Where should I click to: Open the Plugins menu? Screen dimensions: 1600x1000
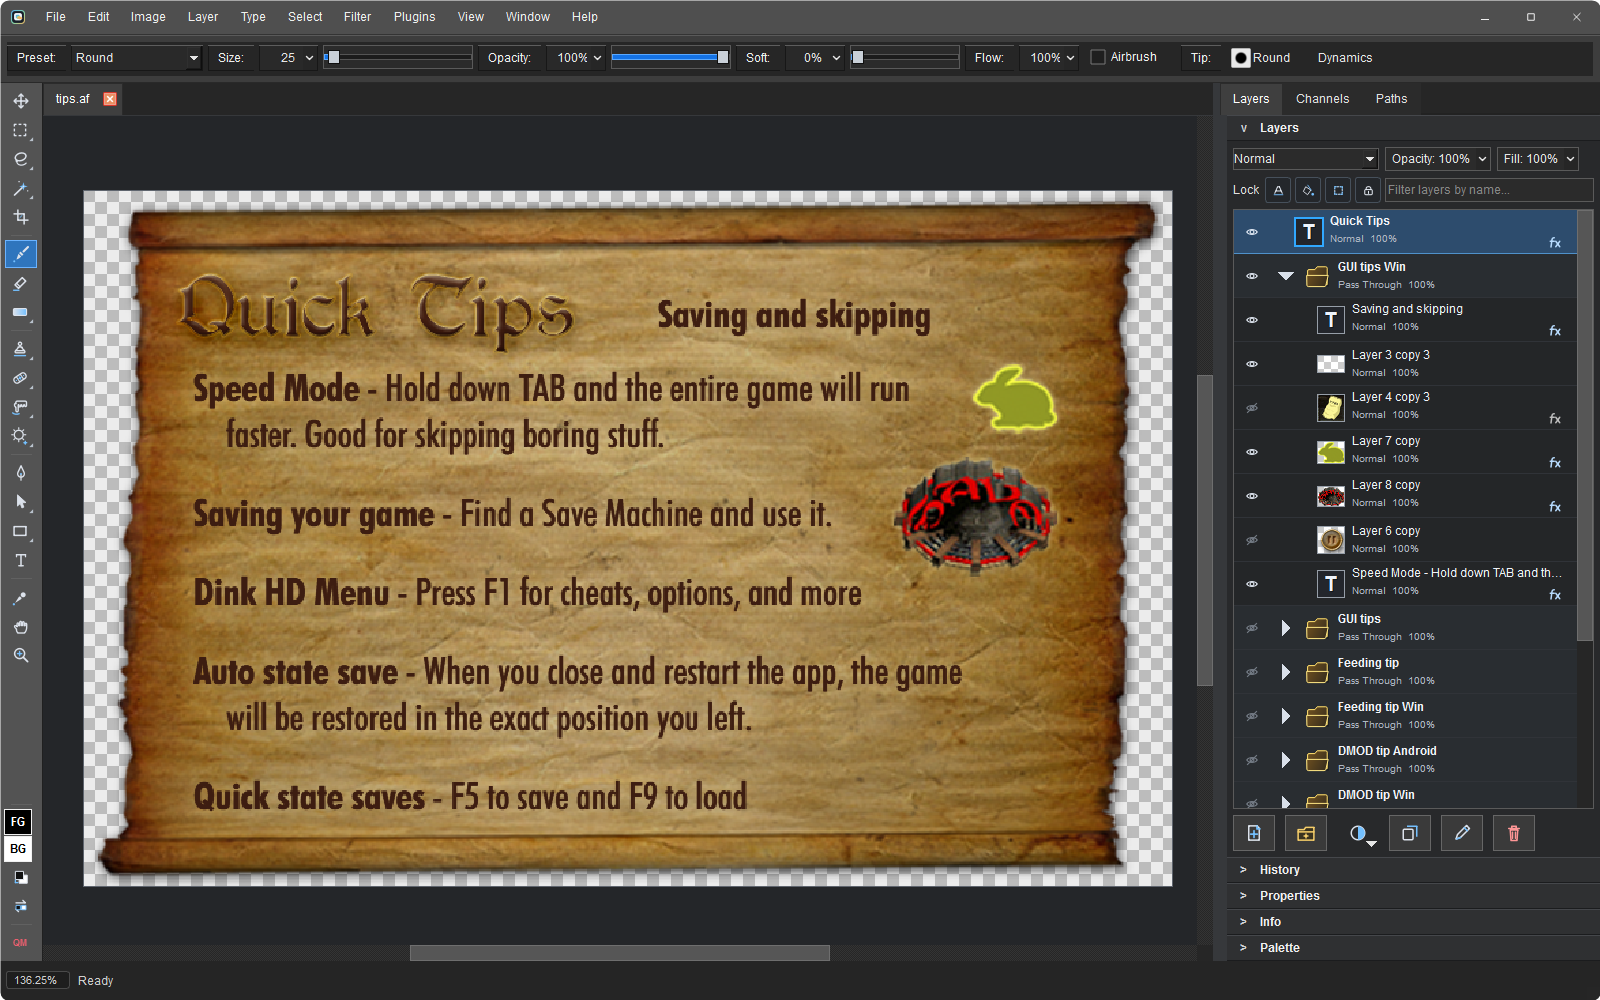pyautogui.click(x=414, y=17)
